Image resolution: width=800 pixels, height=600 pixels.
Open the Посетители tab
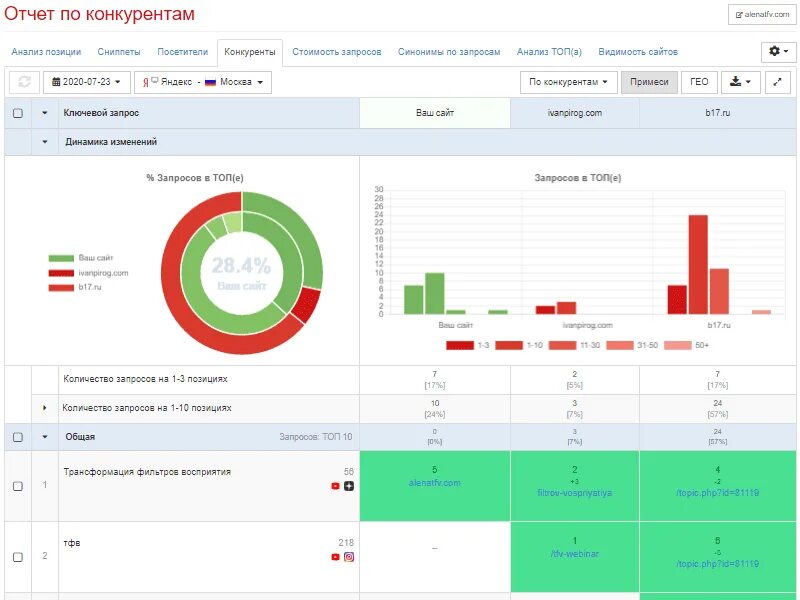pyautogui.click(x=183, y=52)
